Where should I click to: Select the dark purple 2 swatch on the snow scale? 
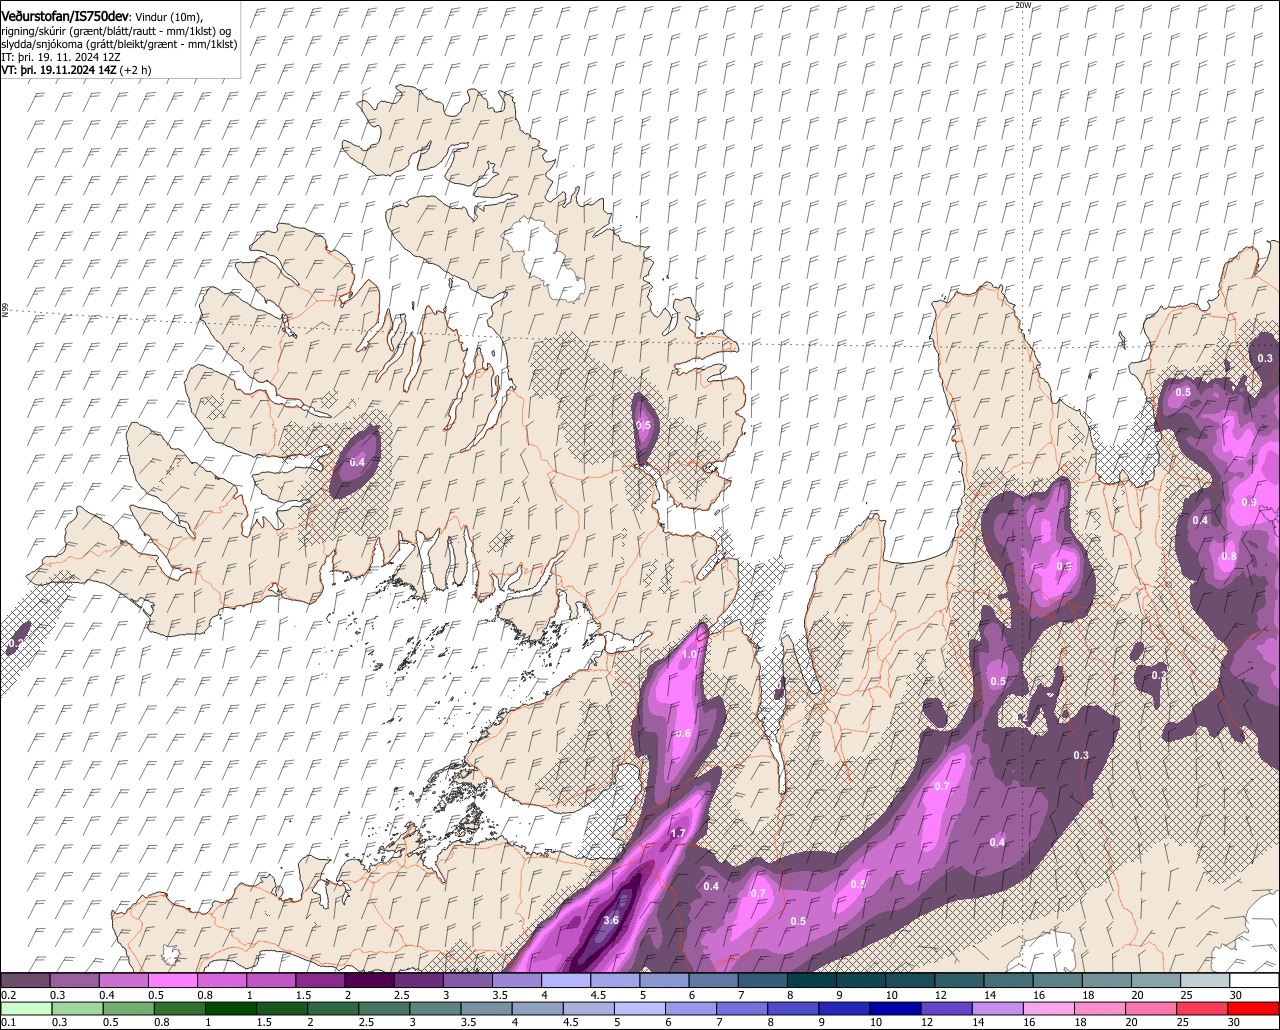click(x=369, y=980)
